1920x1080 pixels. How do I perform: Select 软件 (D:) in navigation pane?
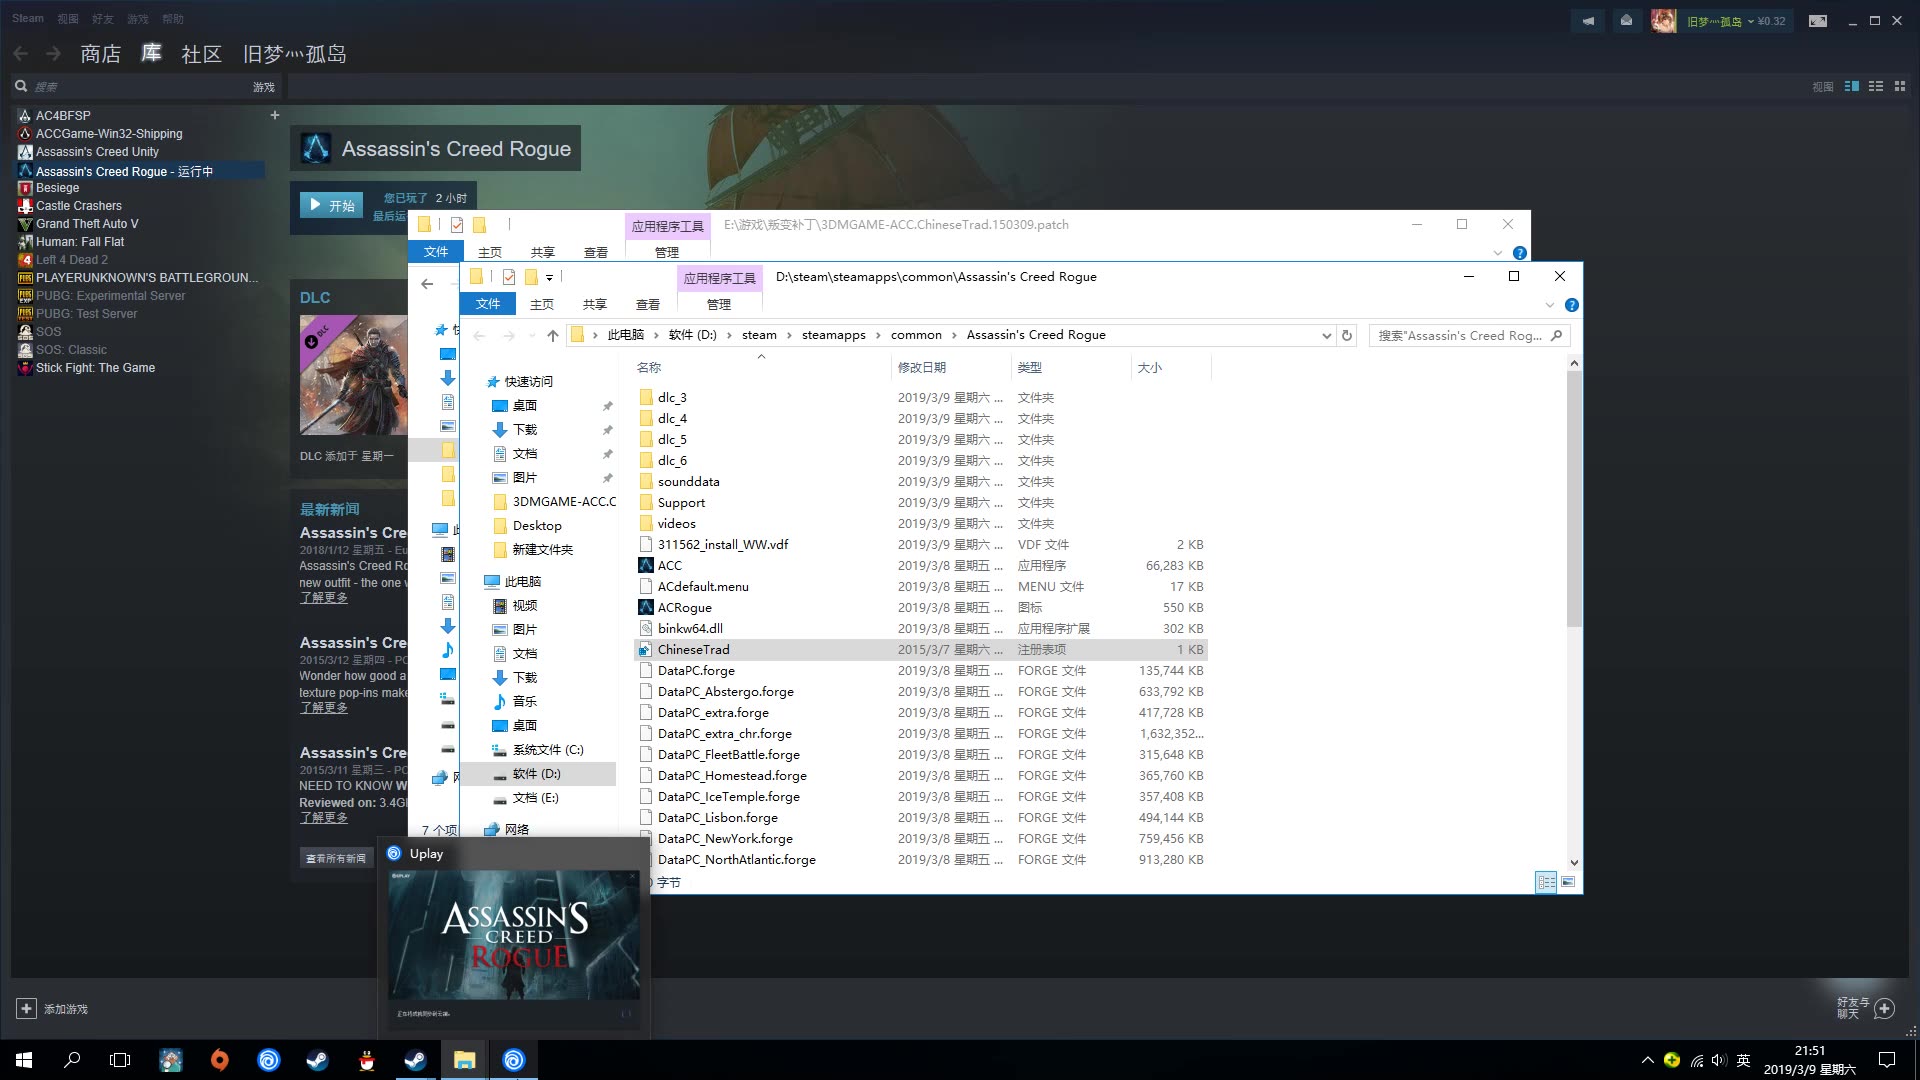pos(537,774)
